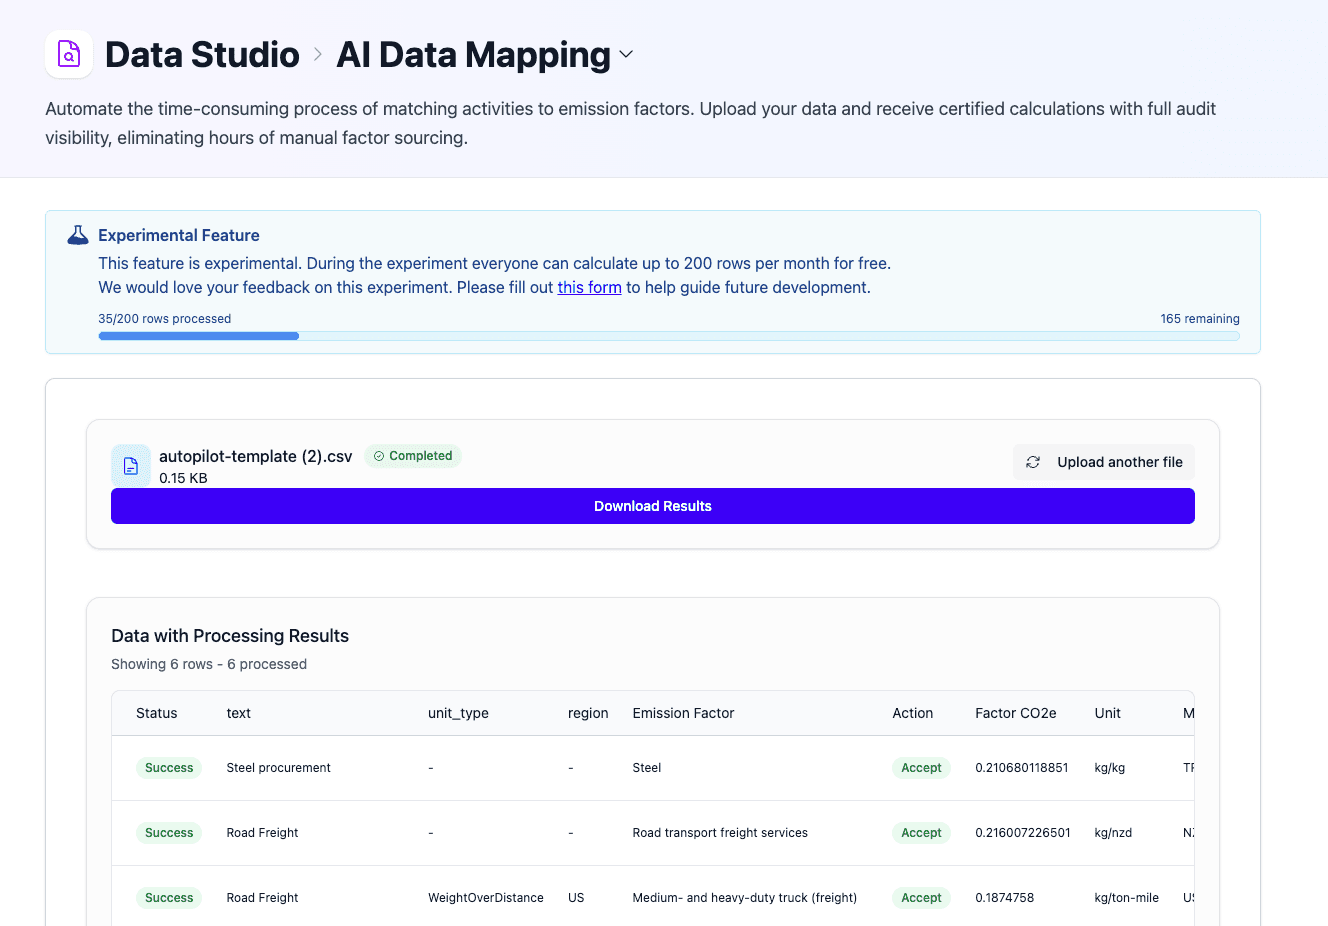The width and height of the screenshot is (1328, 926).
Task: Click the 'kg/kg' unit cell
Action: click(x=1110, y=768)
